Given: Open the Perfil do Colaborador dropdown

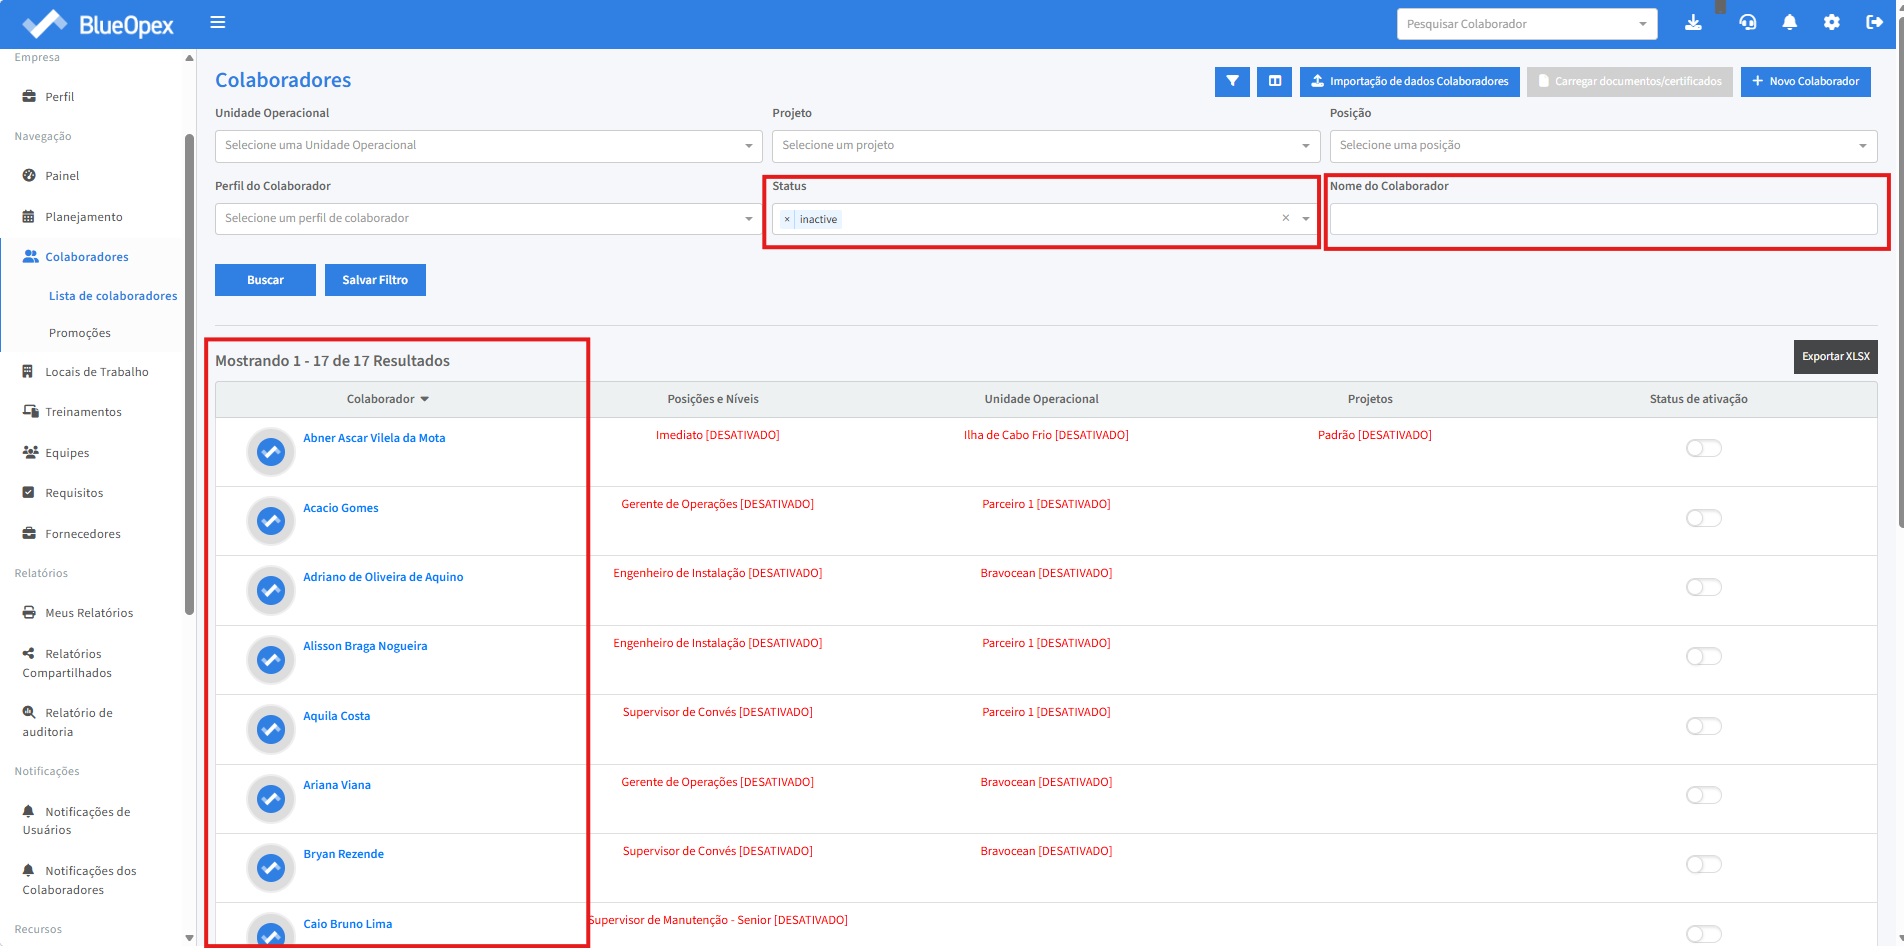Looking at the screenshot, I should tap(488, 219).
